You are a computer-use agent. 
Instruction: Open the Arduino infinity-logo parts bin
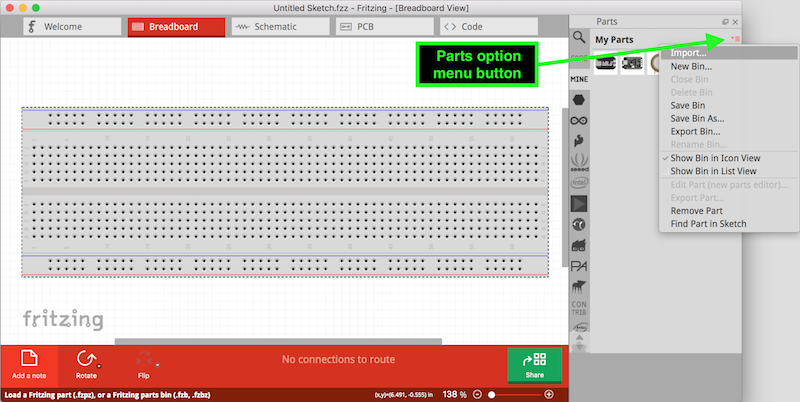click(x=579, y=121)
